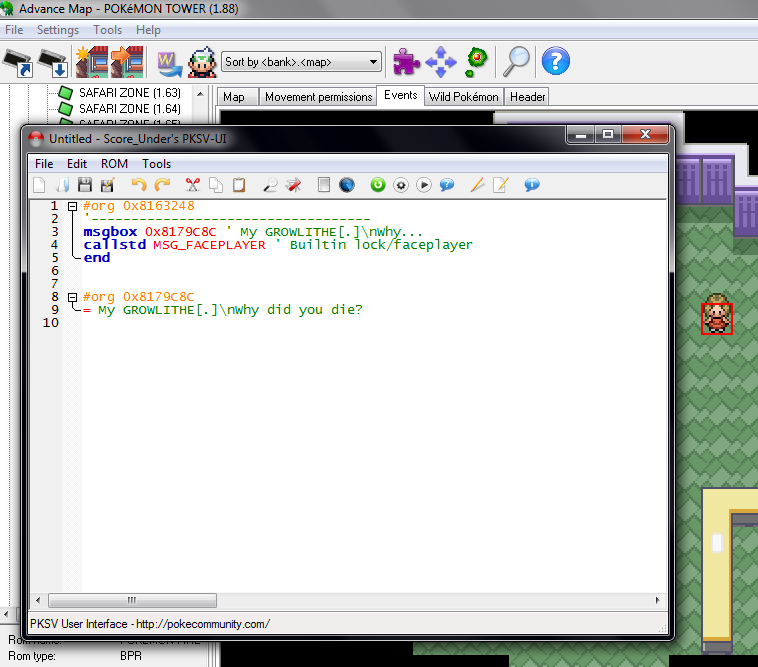Click Advance Map load ROM icon

[x=18, y=62]
